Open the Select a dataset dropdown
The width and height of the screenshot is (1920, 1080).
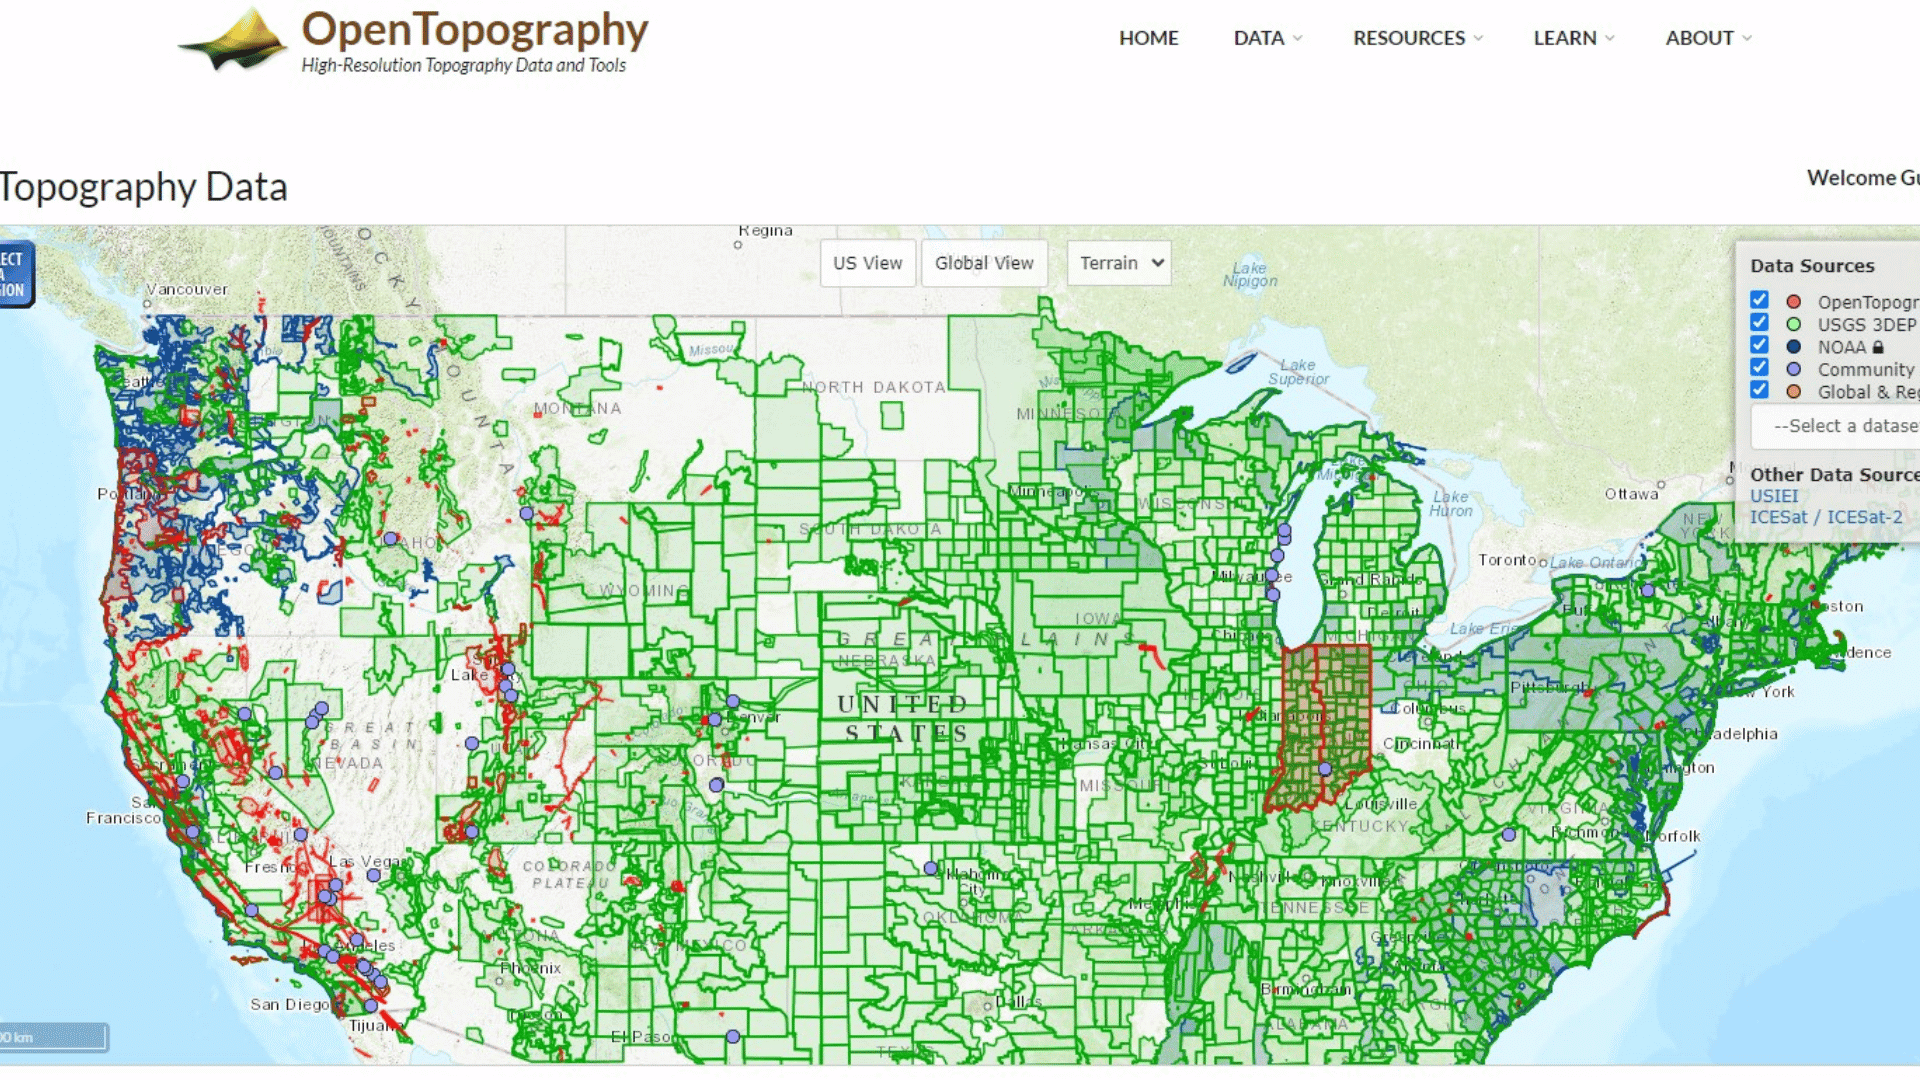(x=1836, y=426)
